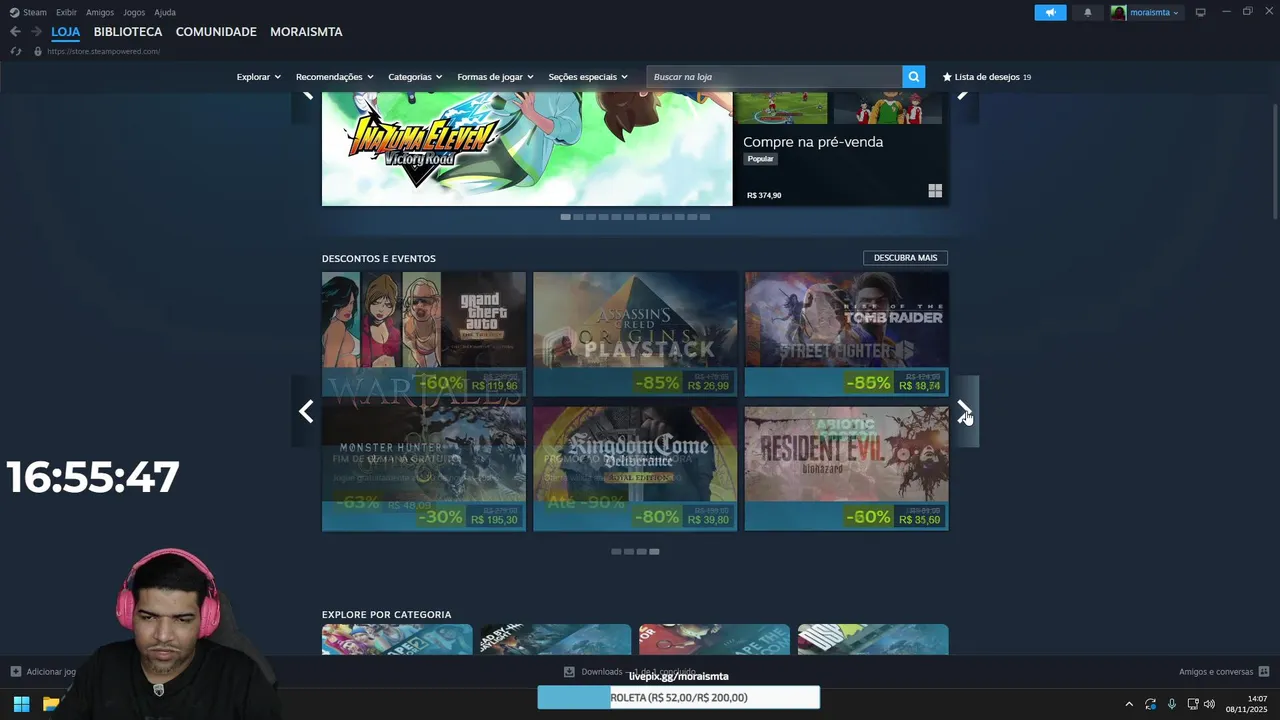Select the last discounts page dot
This screenshot has width=1280, height=720.
(x=654, y=552)
